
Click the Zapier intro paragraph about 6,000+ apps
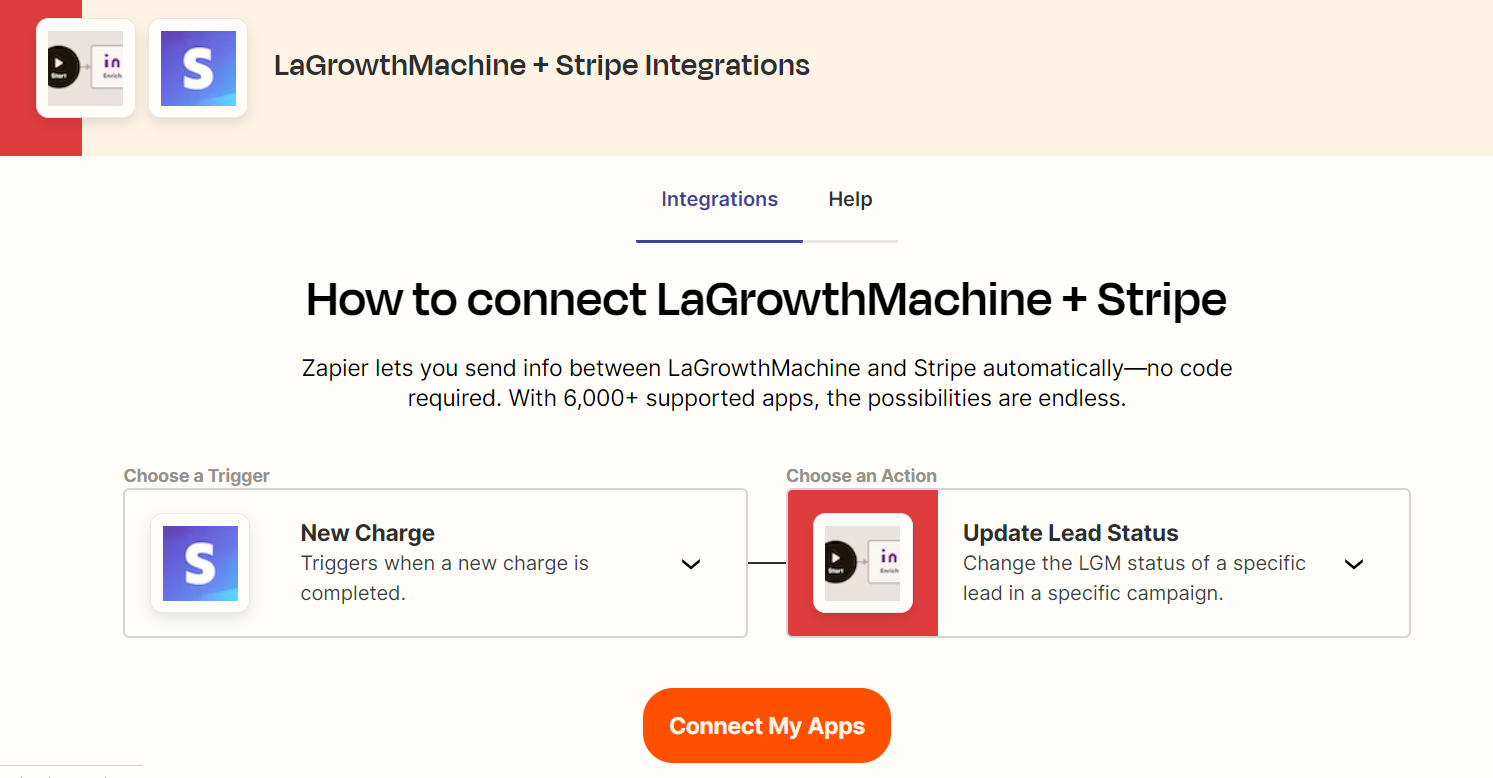click(x=766, y=383)
